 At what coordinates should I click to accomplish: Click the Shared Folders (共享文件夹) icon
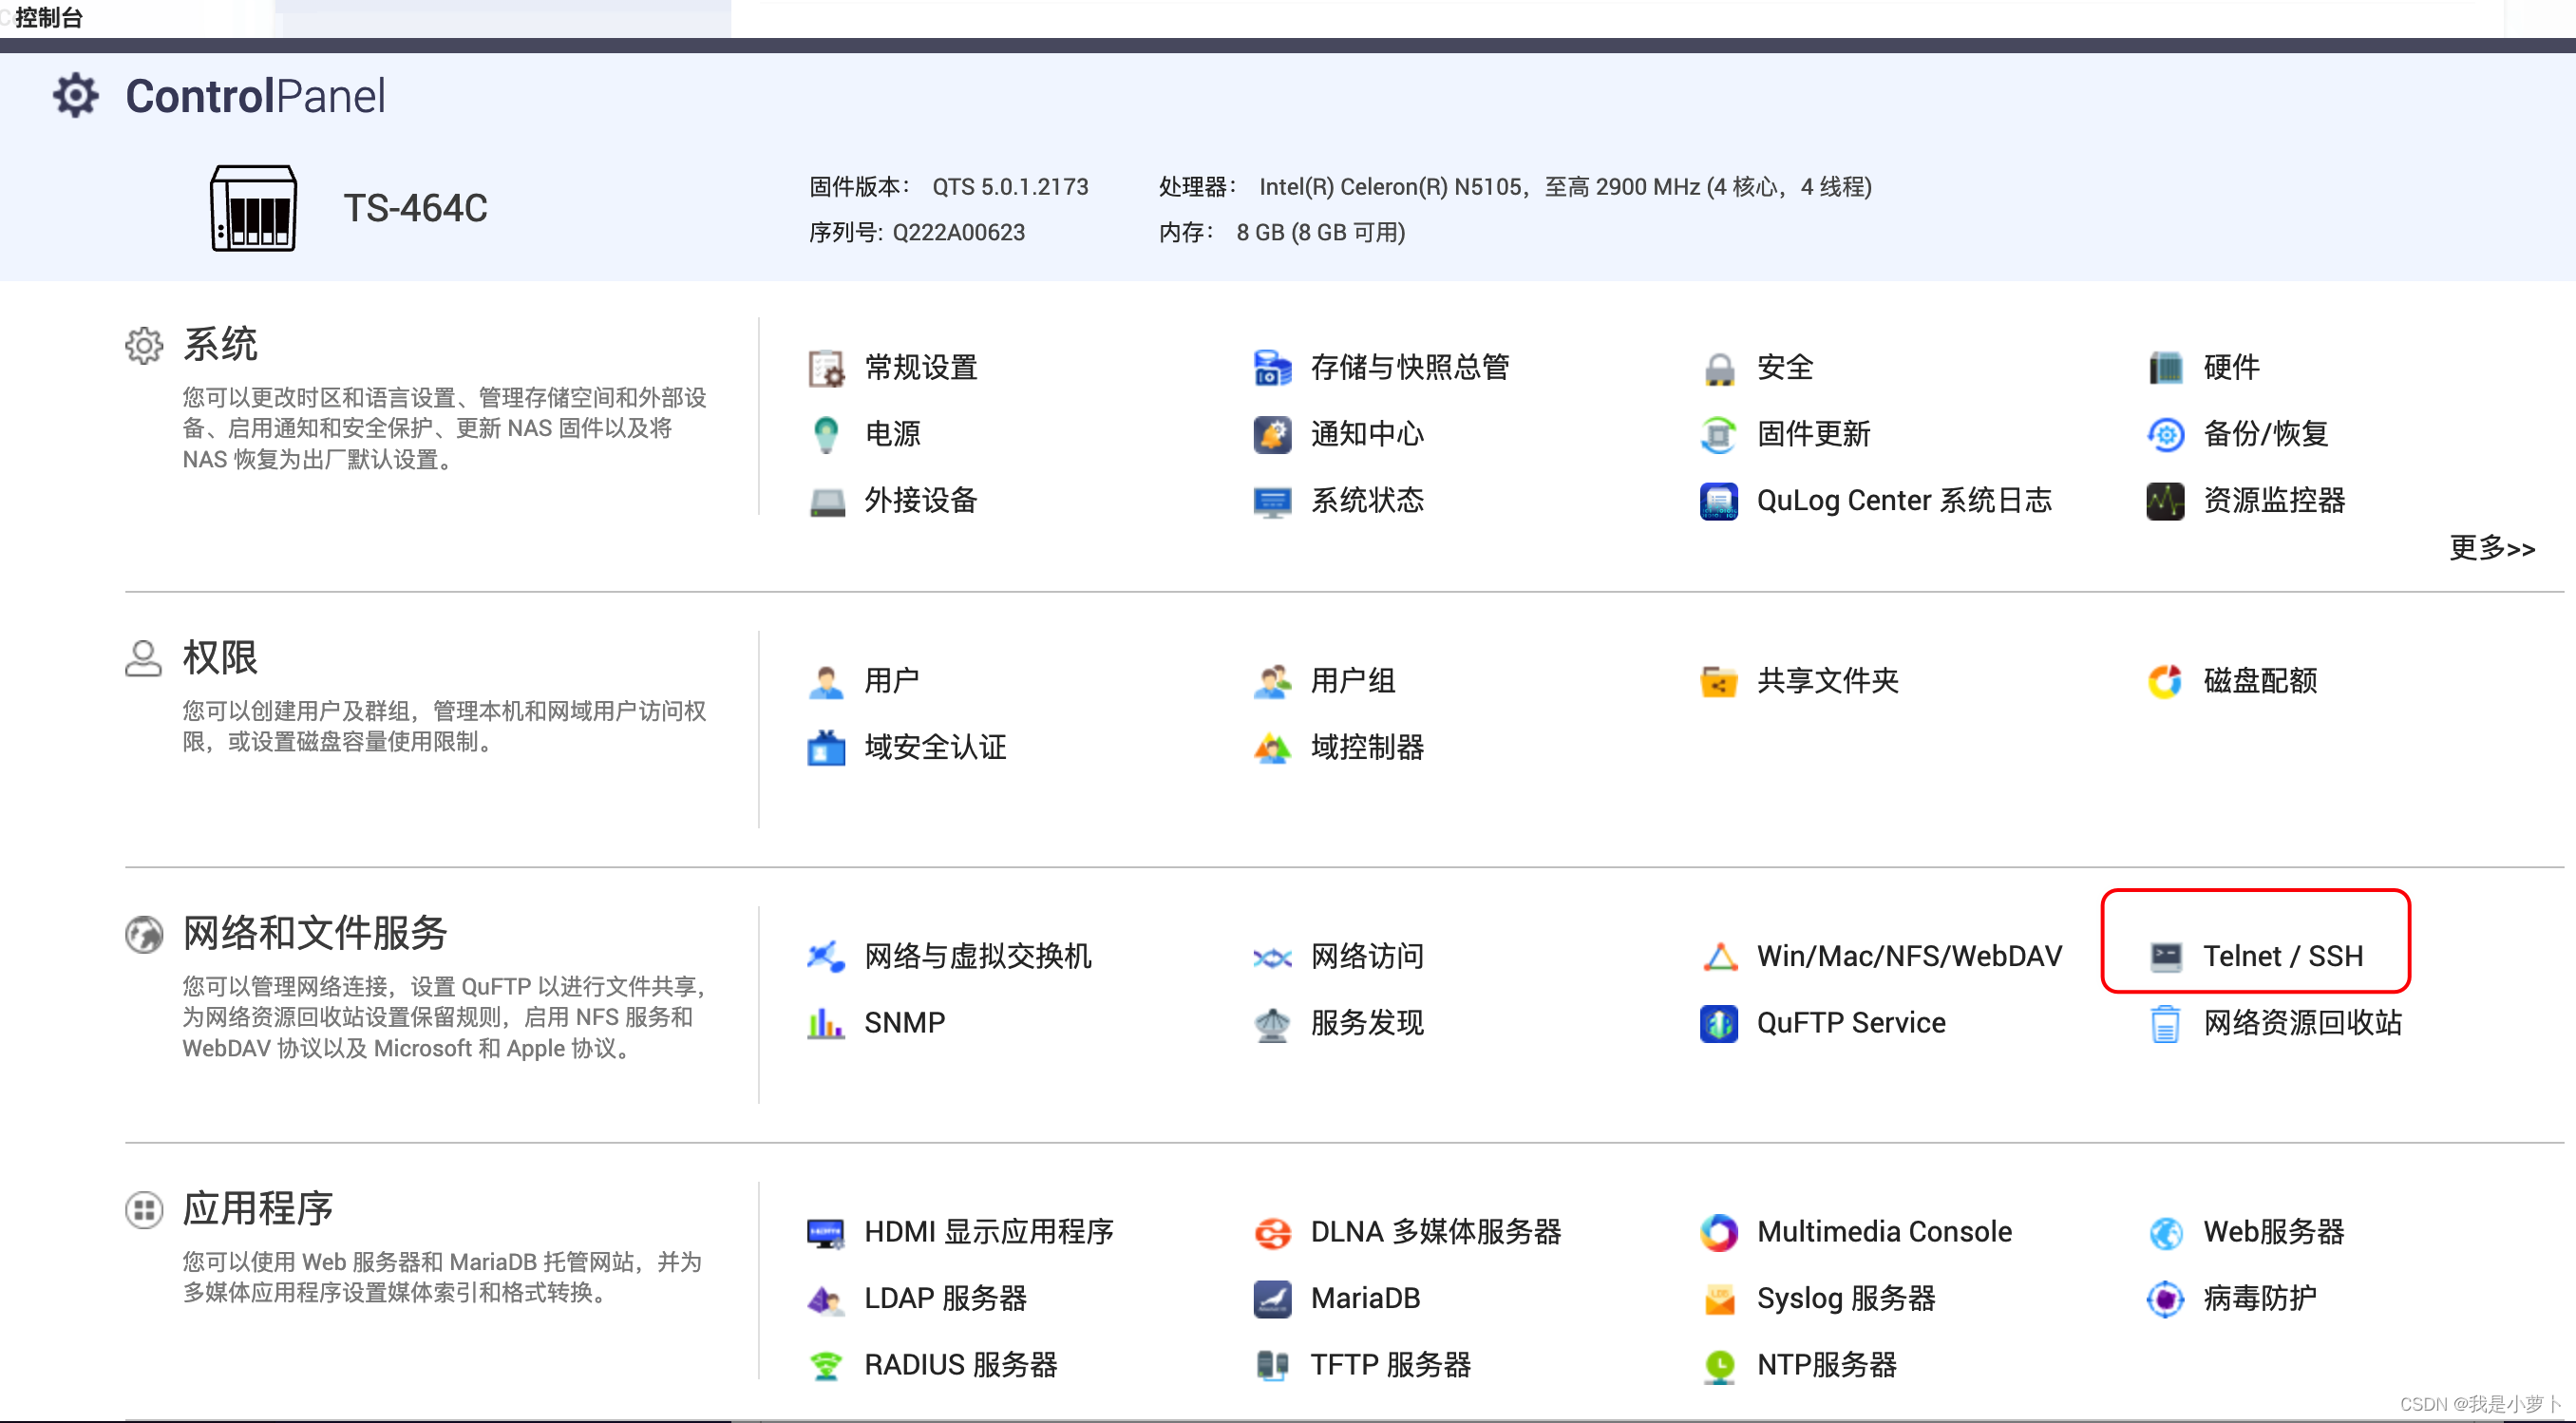tap(1719, 681)
